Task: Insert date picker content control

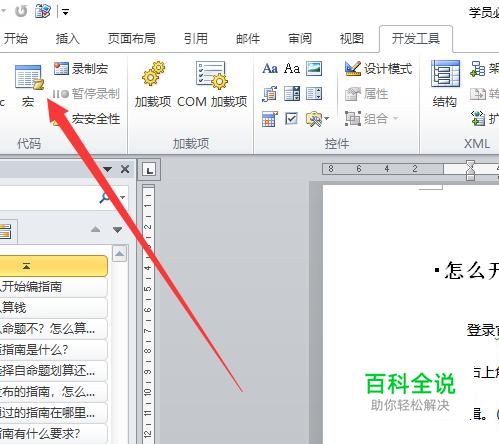Action: (270, 119)
